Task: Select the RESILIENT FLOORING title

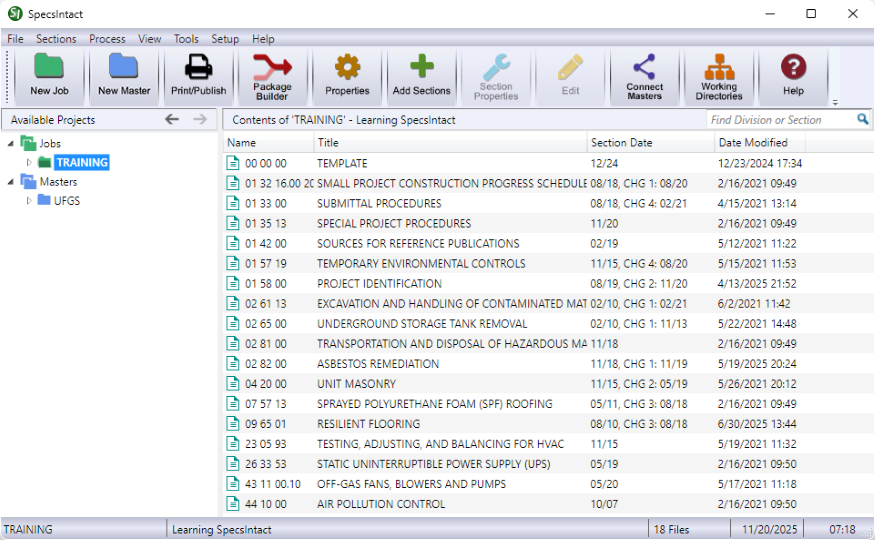Action: (x=368, y=425)
